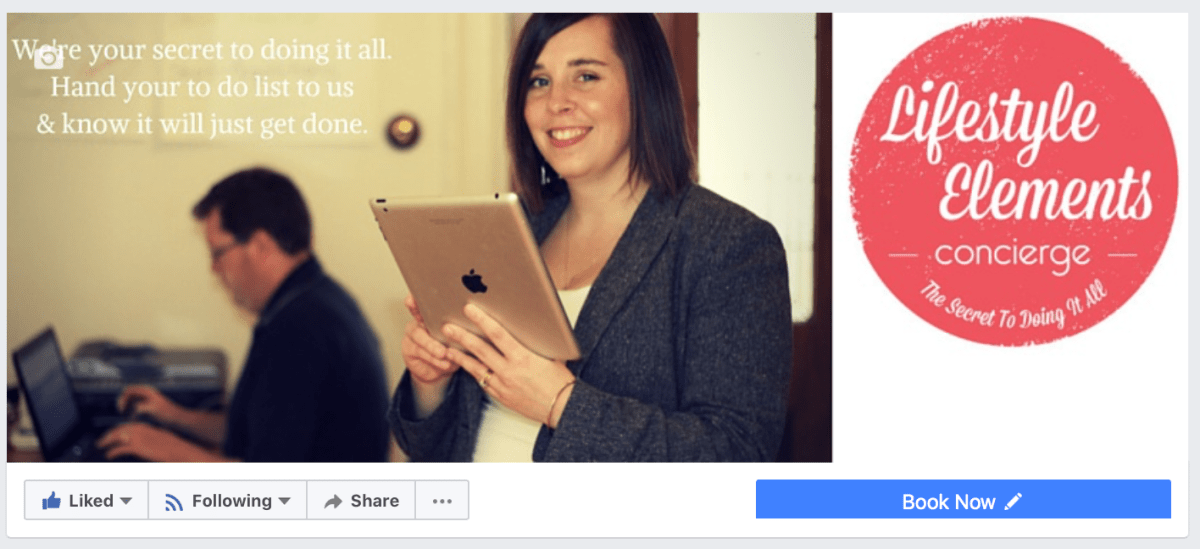The width and height of the screenshot is (1200, 549).
Task: Click the RSS feed icon beside Following
Action: click(174, 502)
